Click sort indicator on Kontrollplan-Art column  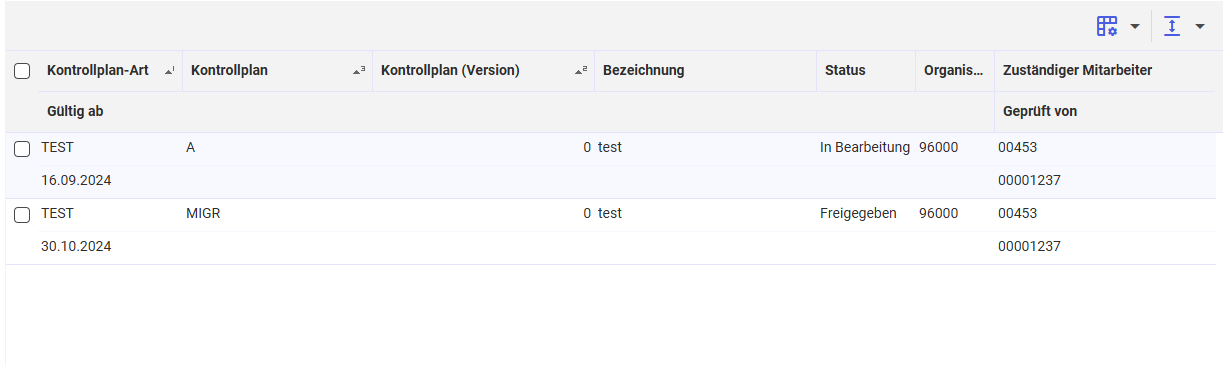(170, 71)
